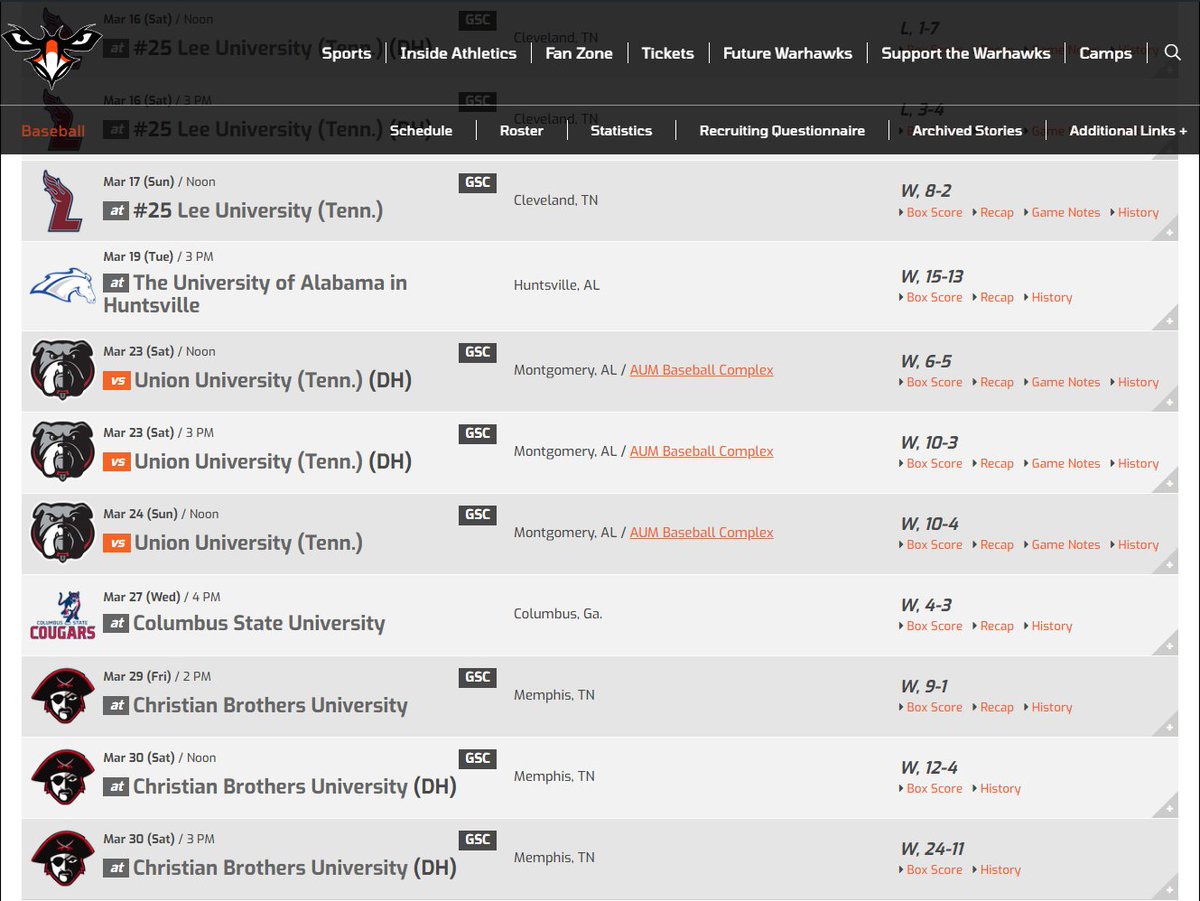Open Box Score for 9-1 Christian Brothers win
Viewport: 1200px width, 901px height.
[x=934, y=707]
